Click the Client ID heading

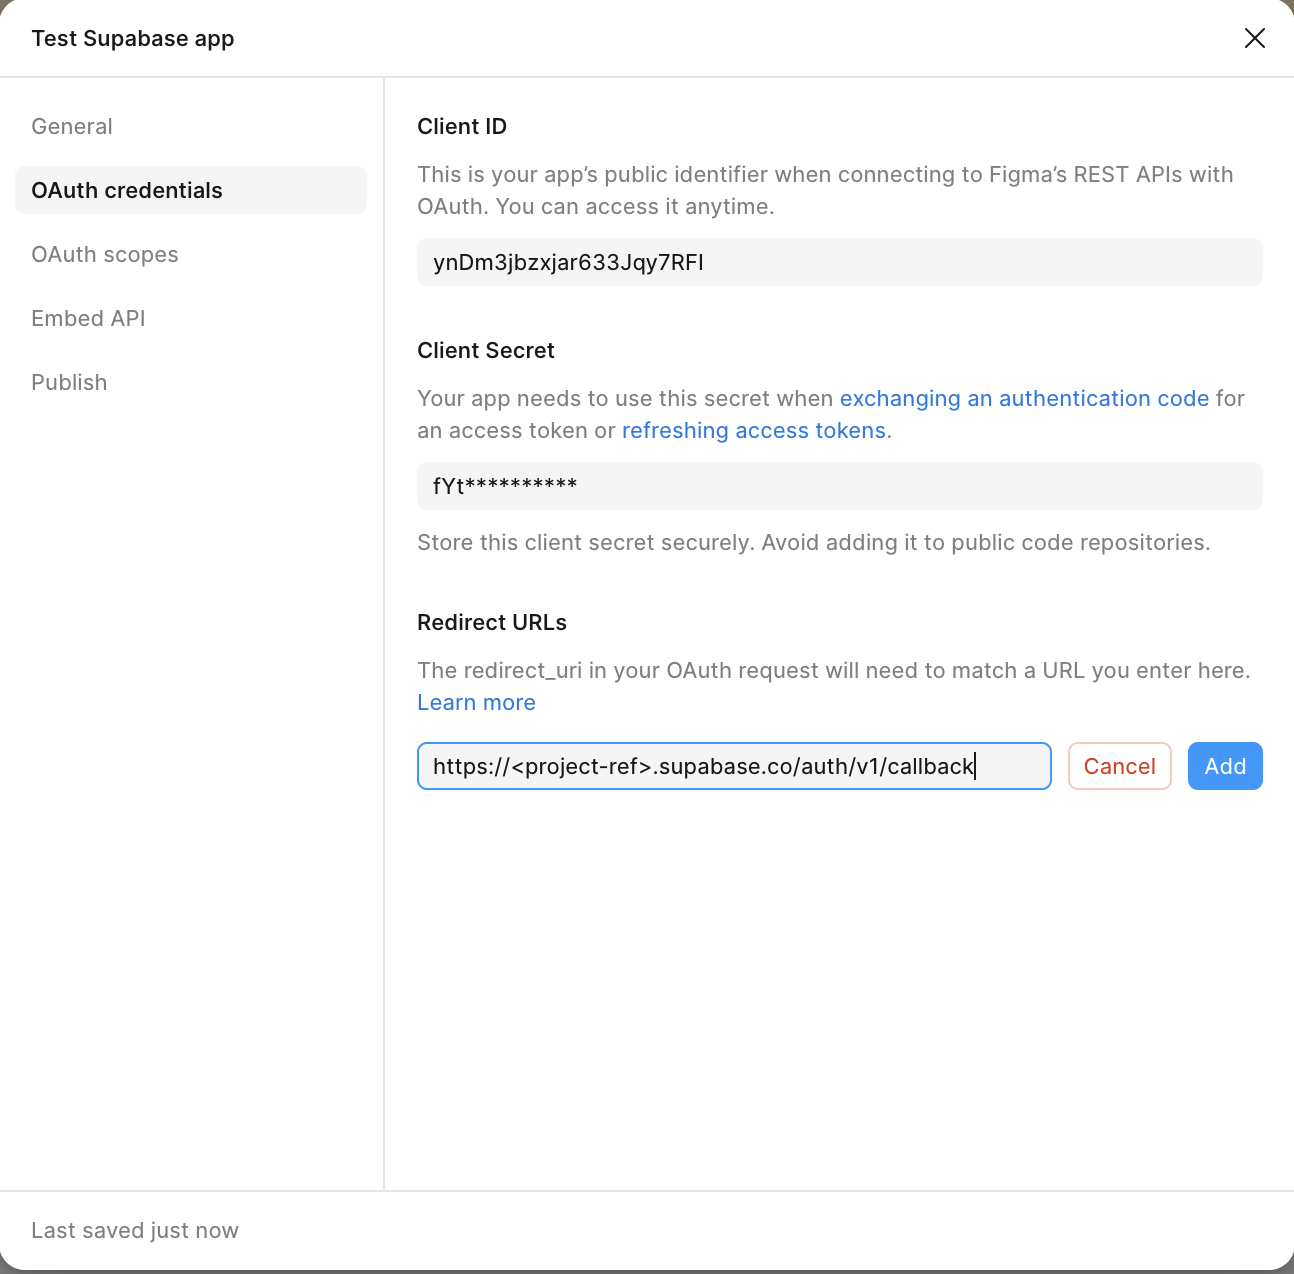pyautogui.click(x=462, y=126)
